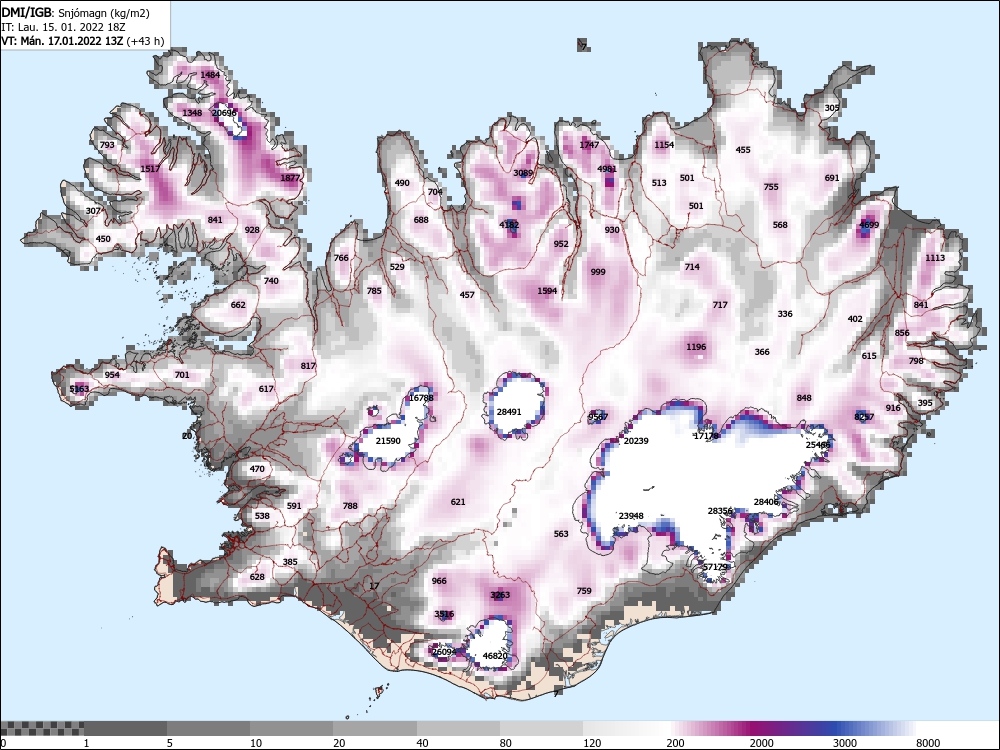Click the map value '4182'
The width and height of the screenshot is (1000, 750).
(509, 225)
